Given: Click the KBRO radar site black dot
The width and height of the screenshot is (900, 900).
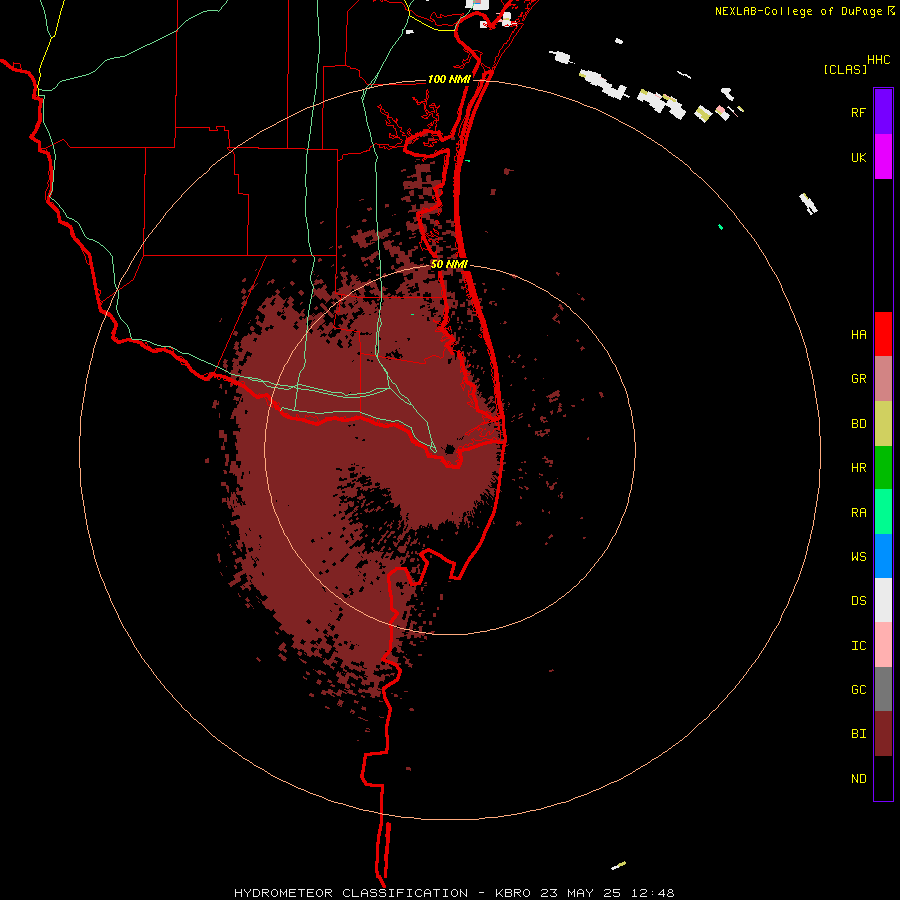Looking at the screenshot, I should pos(450,449).
